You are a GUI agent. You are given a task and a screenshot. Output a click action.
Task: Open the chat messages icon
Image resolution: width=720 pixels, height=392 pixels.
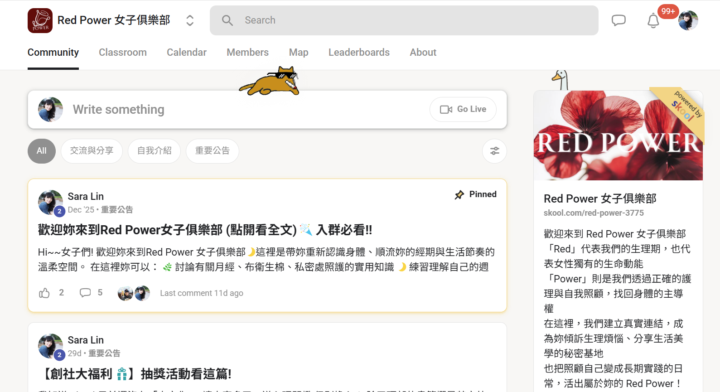coord(619,20)
